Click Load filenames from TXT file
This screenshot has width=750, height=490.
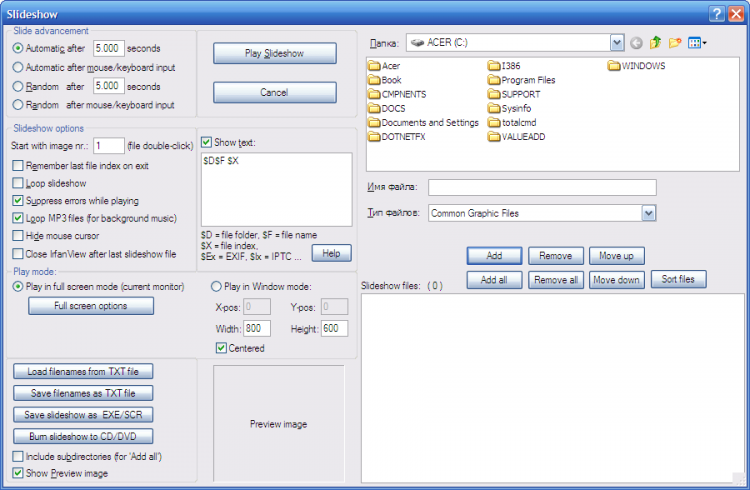point(83,371)
